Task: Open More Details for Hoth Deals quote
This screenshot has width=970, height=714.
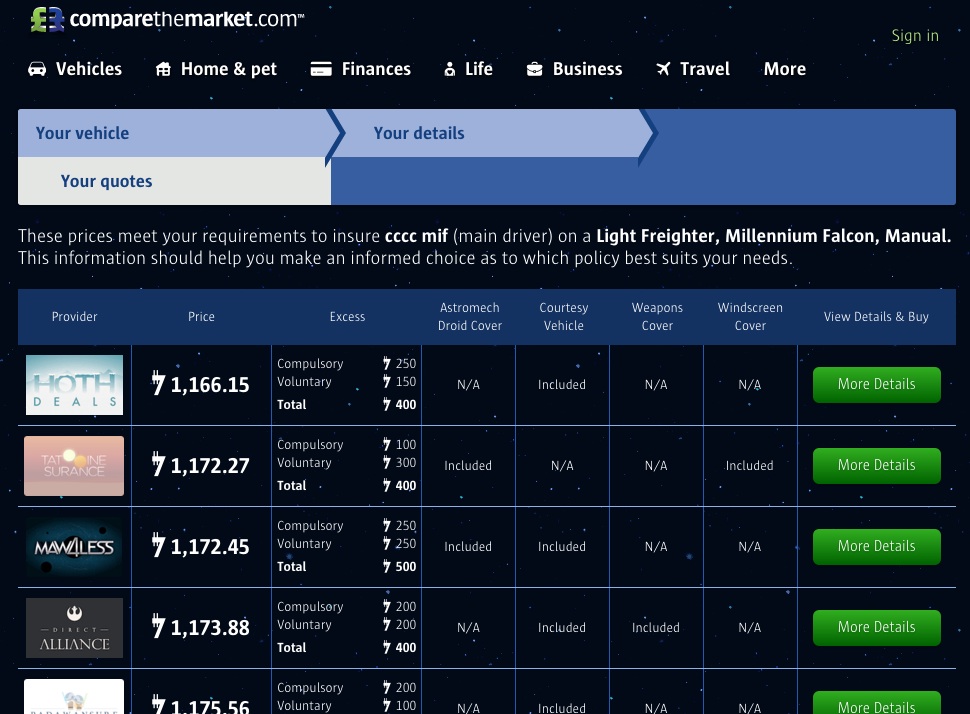Action: pyautogui.click(x=876, y=384)
